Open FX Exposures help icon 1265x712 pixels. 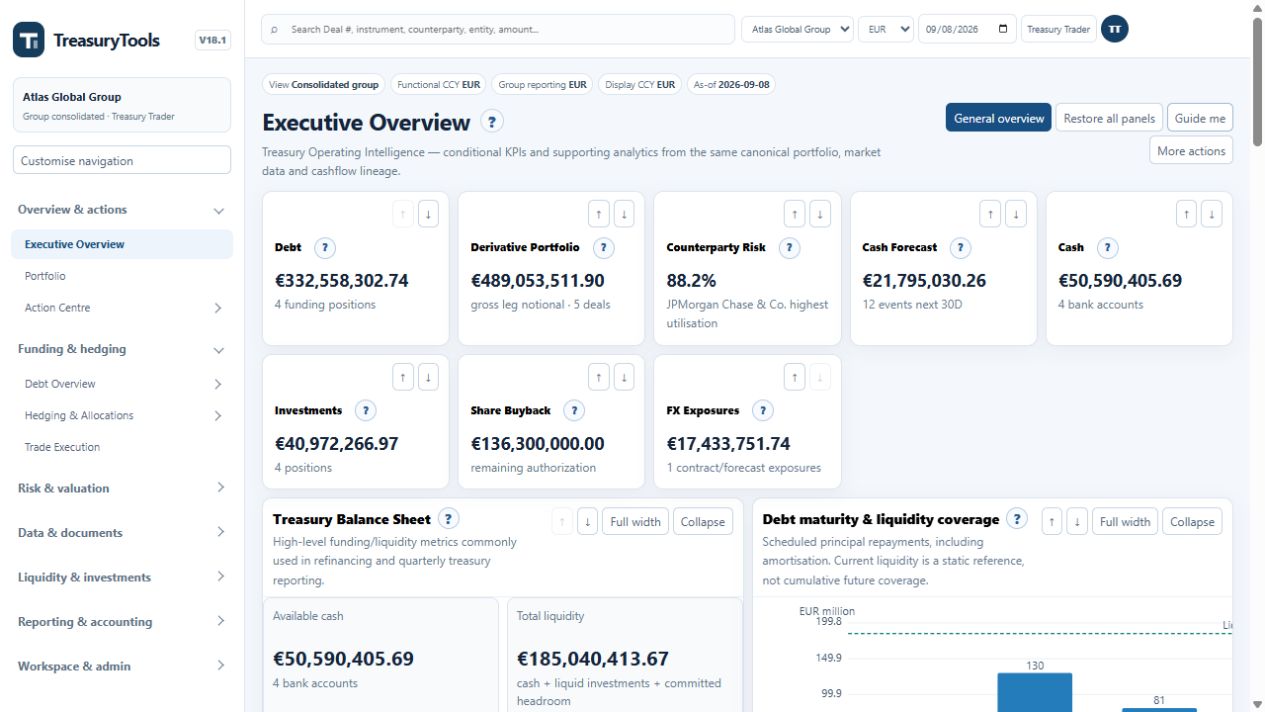point(762,411)
